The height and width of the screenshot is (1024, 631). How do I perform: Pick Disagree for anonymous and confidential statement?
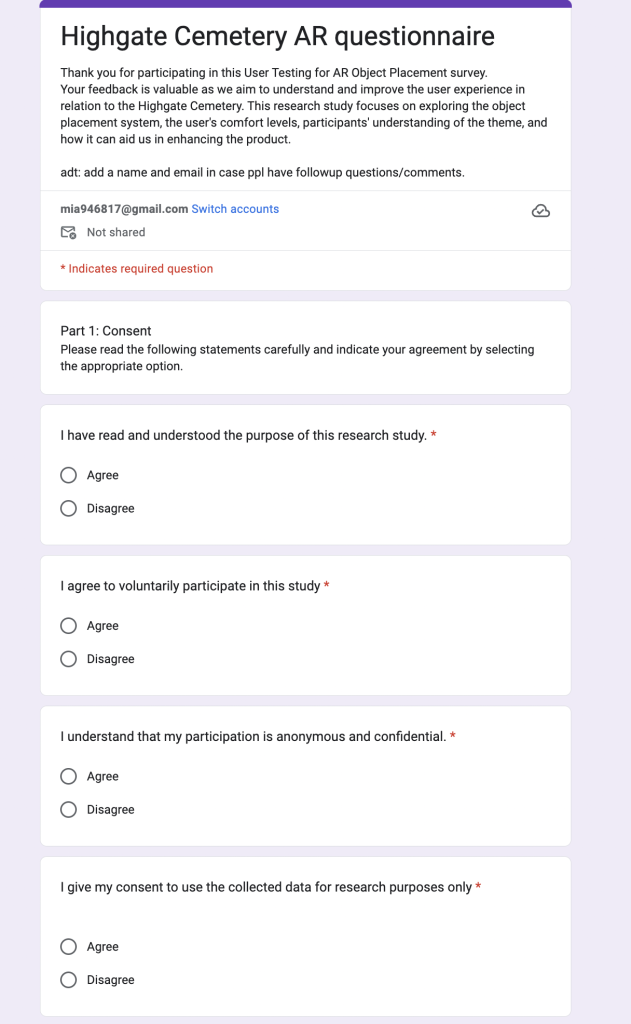[x=69, y=810]
